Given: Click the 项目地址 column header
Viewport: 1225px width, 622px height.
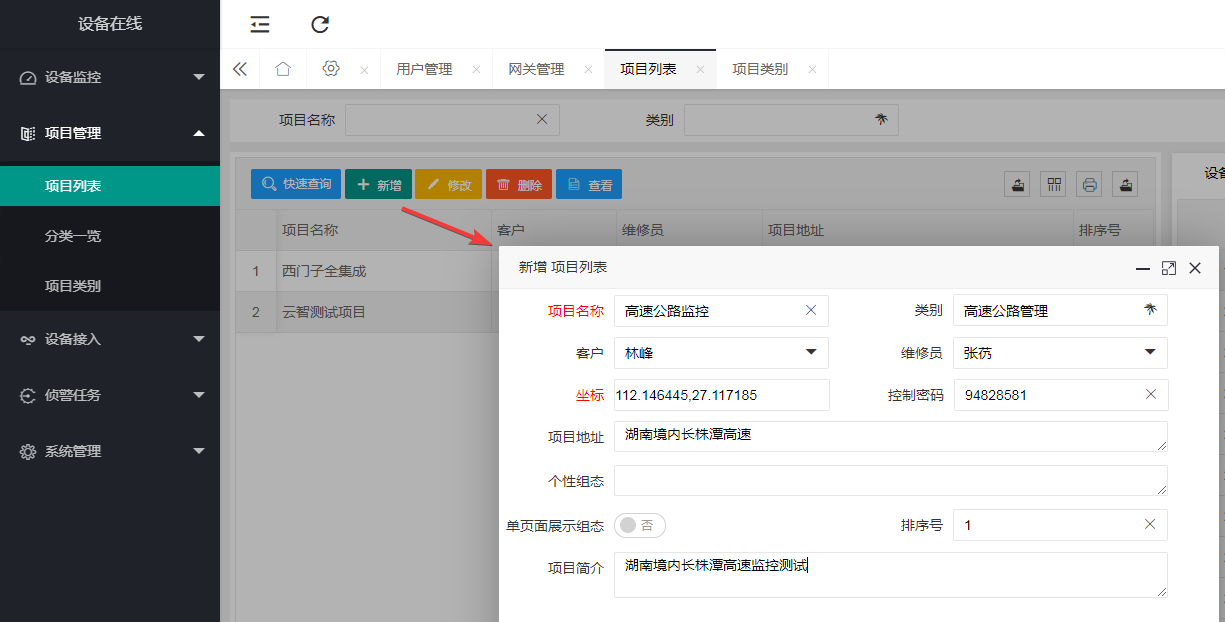Looking at the screenshot, I should tap(917, 230).
